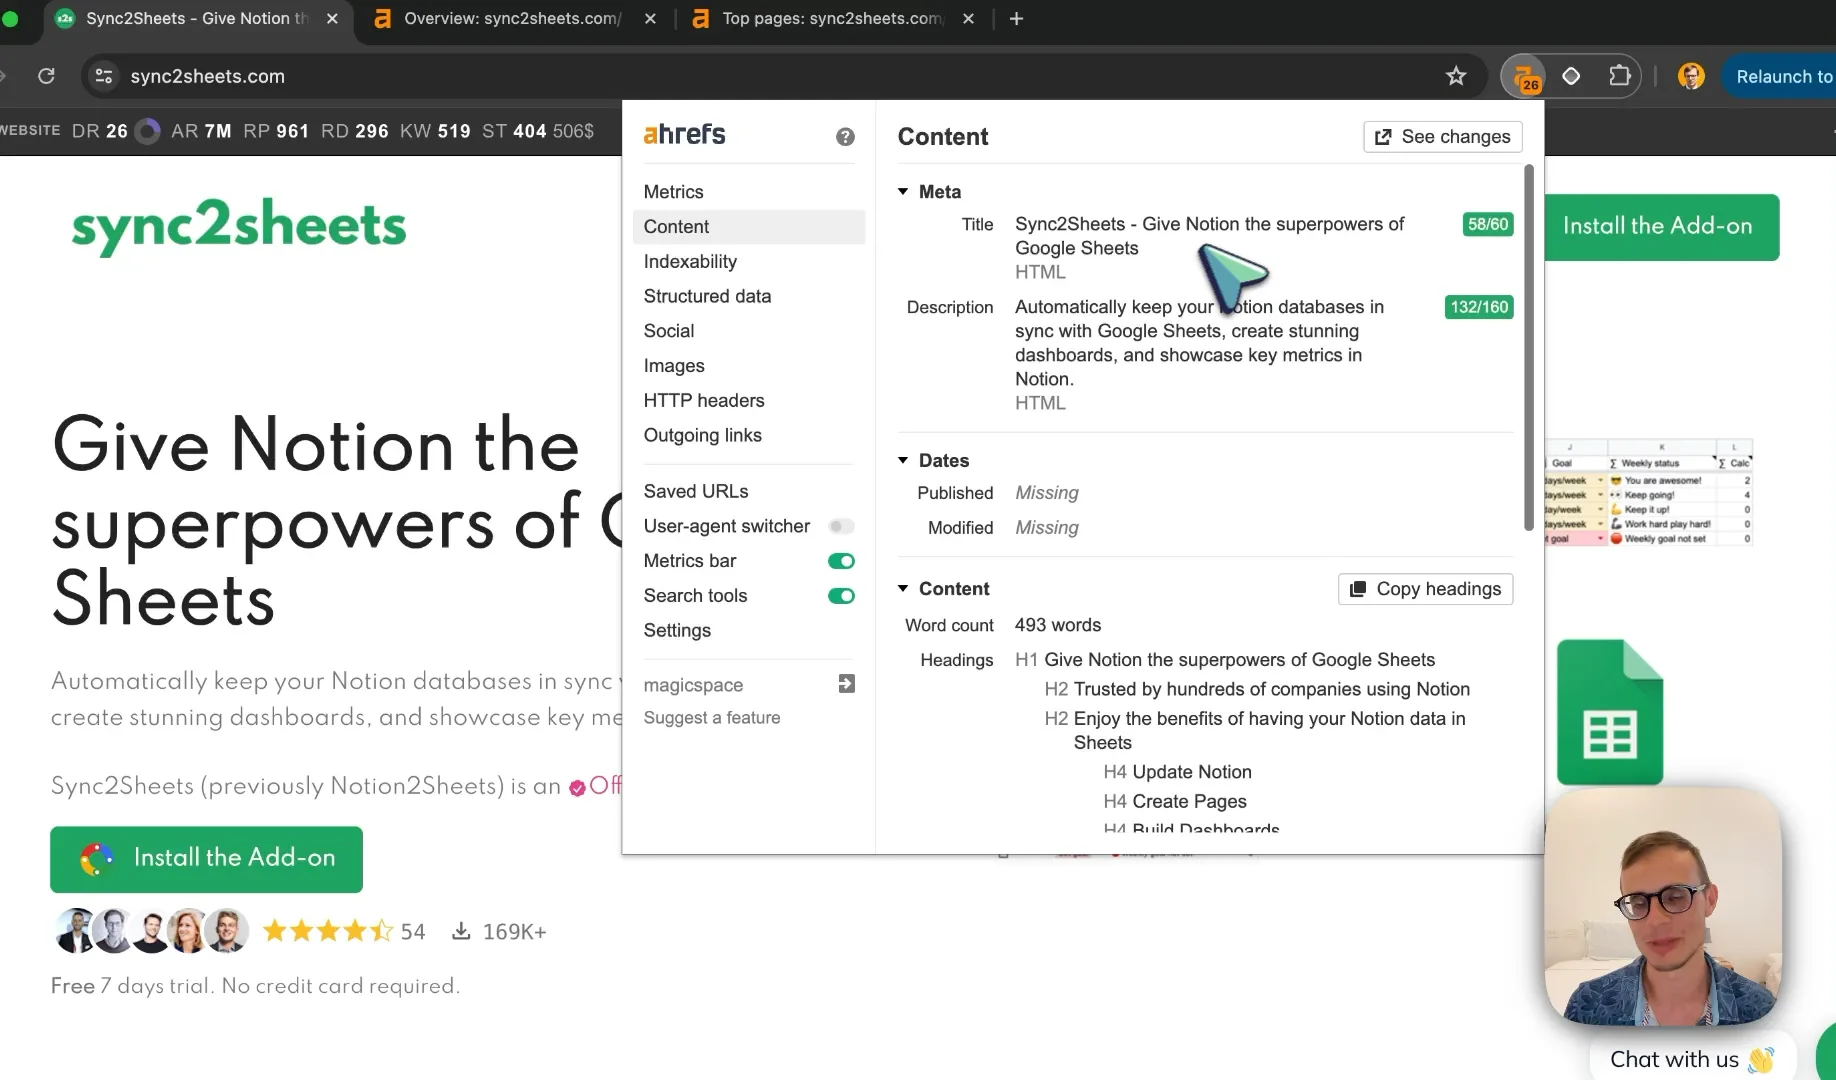Close the Overview: sync2sheets.com tab
The width and height of the screenshot is (1836, 1080).
click(650, 18)
